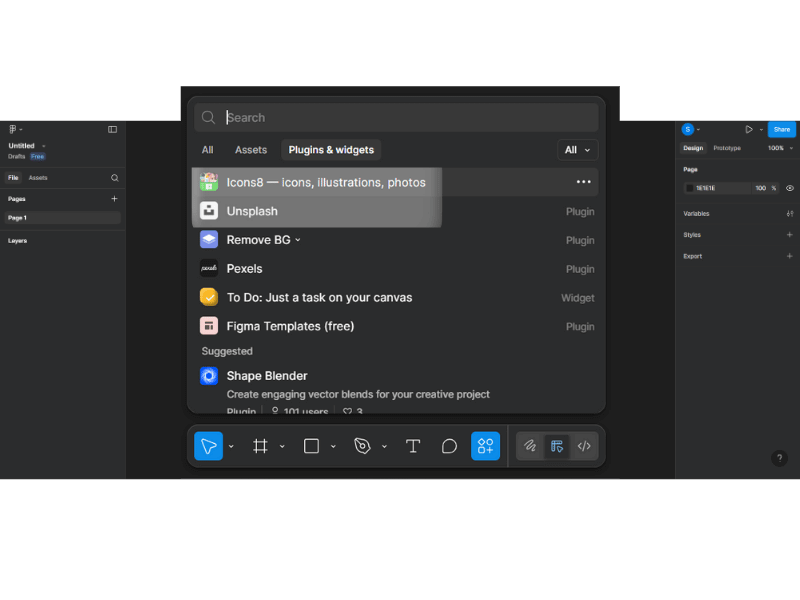Open the Design tab

693,148
